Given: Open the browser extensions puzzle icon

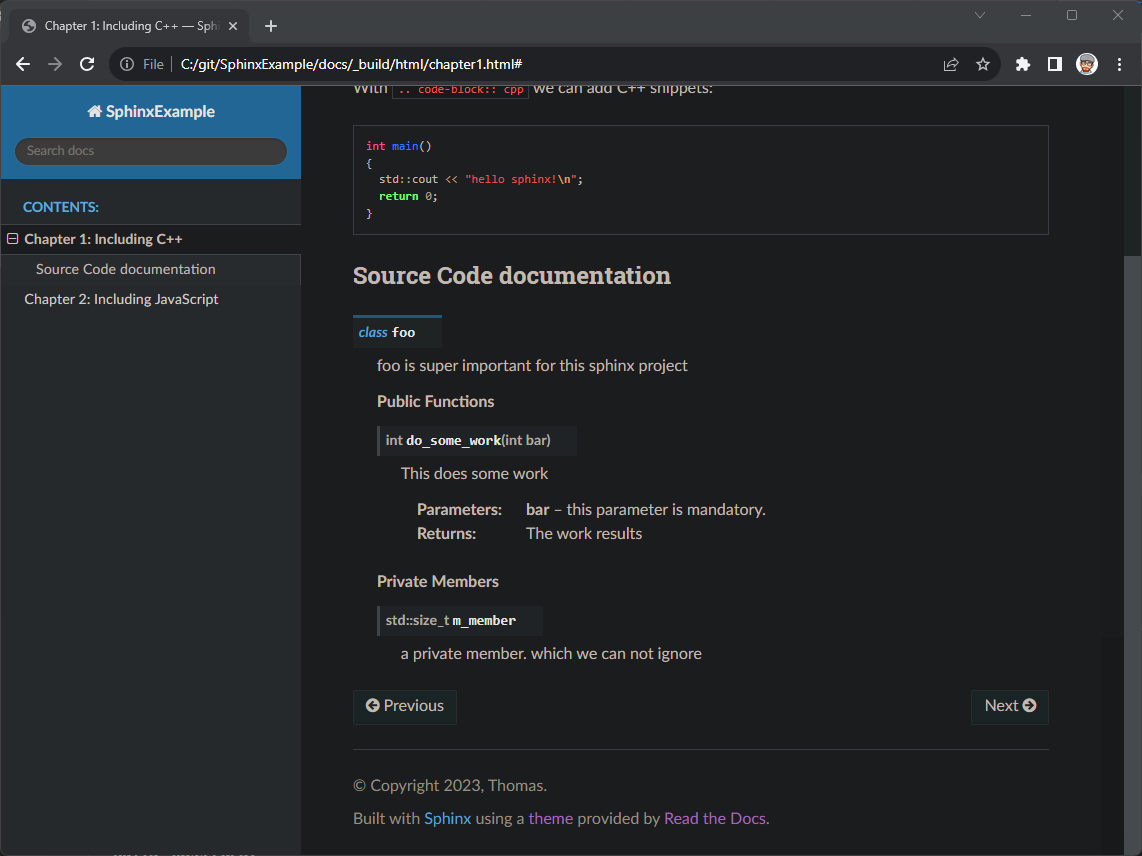Looking at the screenshot, I should coord(1022,63).
